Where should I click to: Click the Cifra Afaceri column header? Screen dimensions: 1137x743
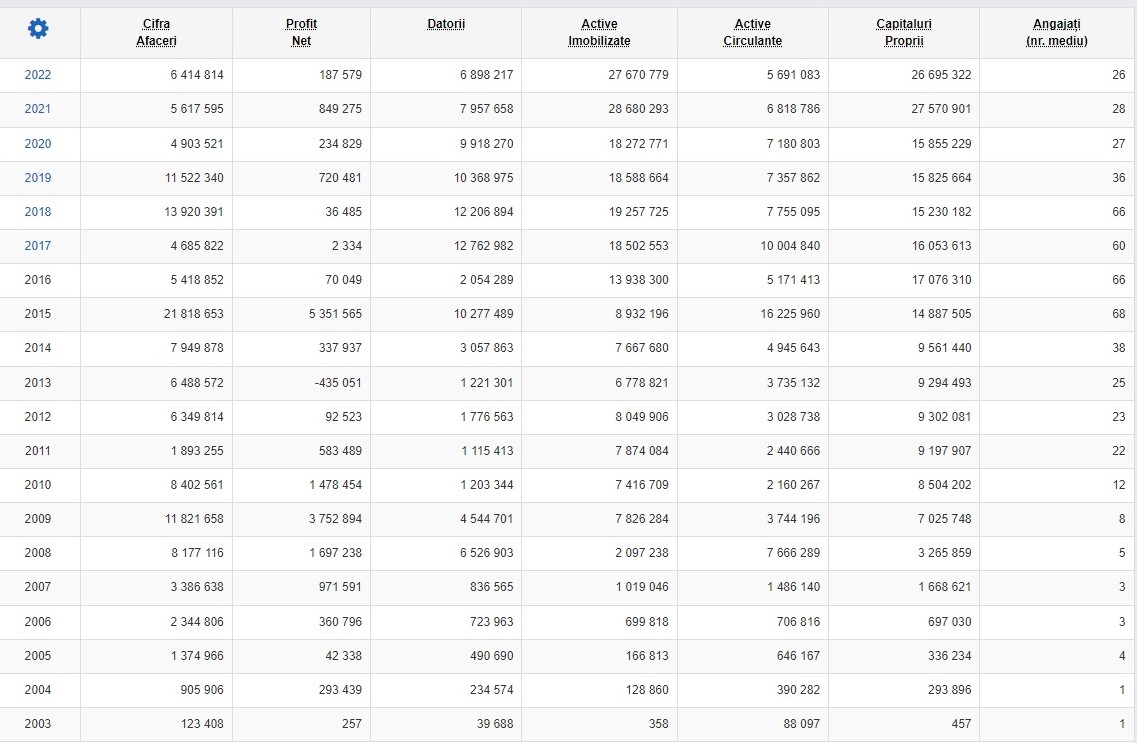point(156,33)
